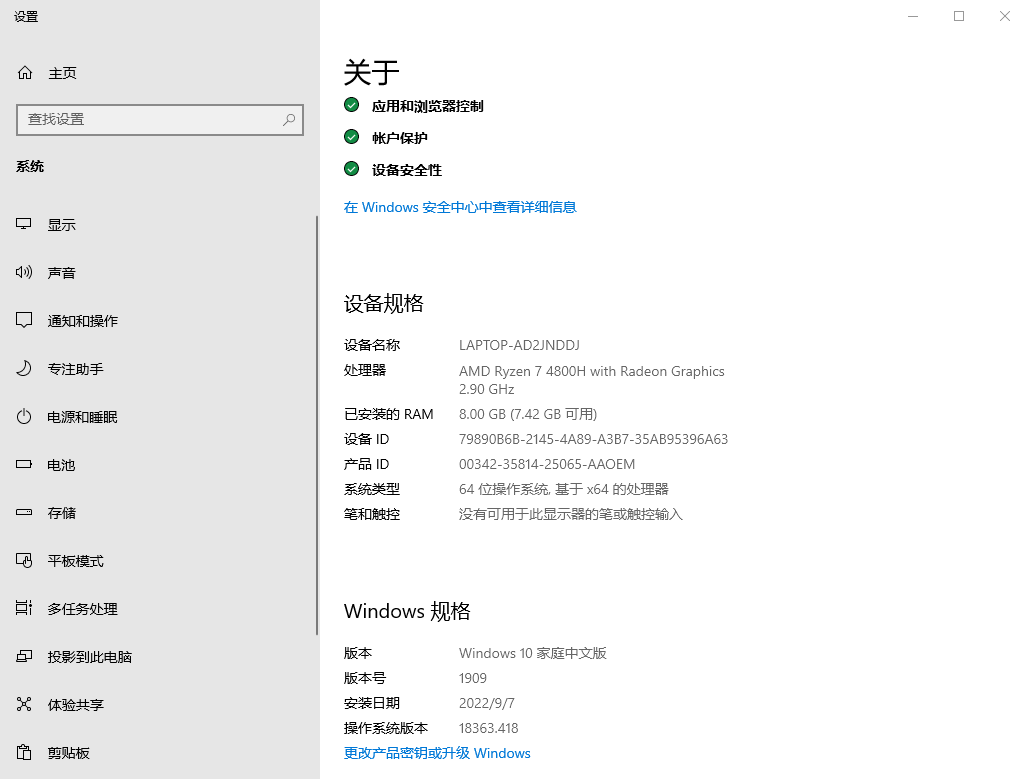Click the sidebar vertical scrollbar
The height and width of the screenshot is (779, 1028).
pos(317,425)
